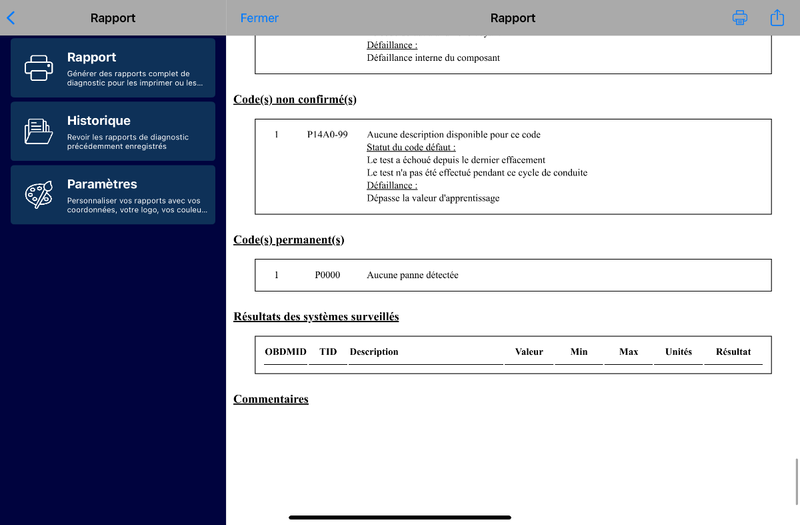Click the palette icon on Paramètres card

click(39, 195)
